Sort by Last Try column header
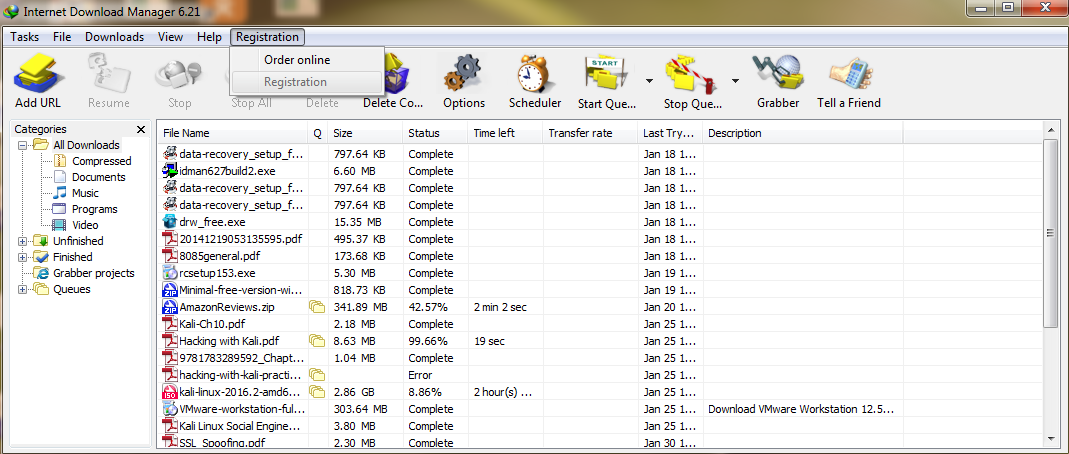This screenshot has height=454, width=1069. pos(671,134)
